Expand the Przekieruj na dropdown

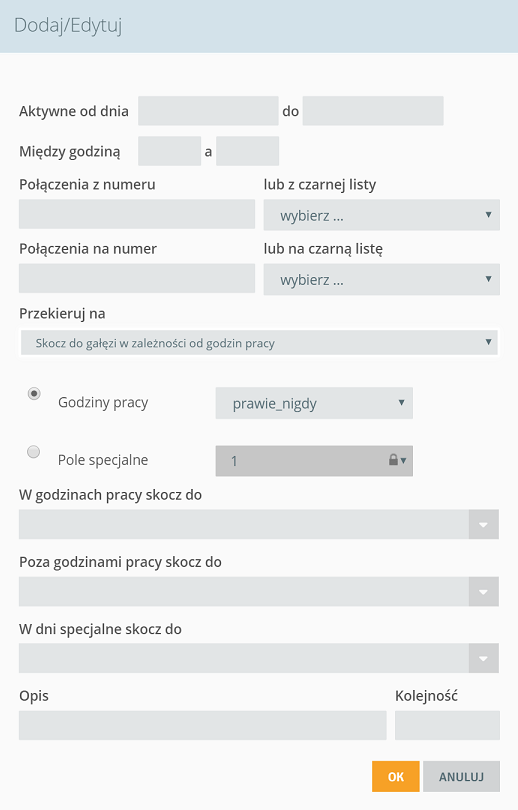click(x=259, y=343)
